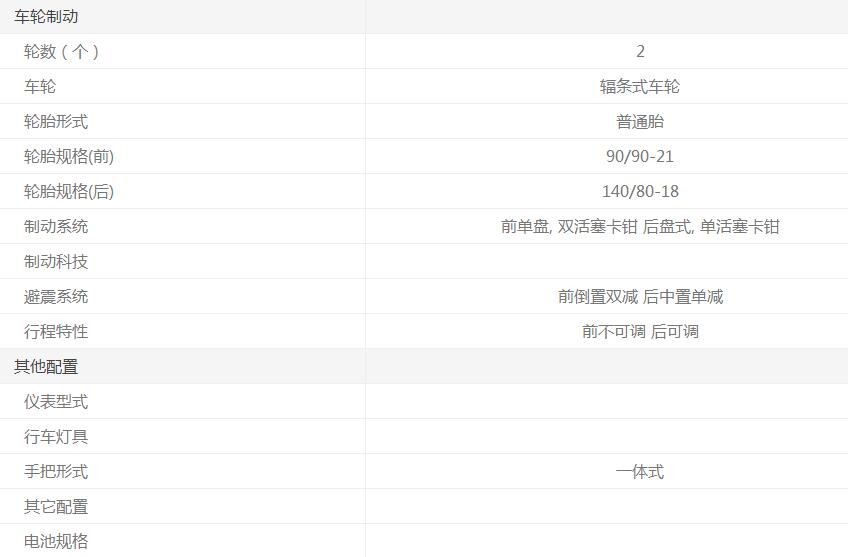This screenshot has height=557, width=848.
Task: Select the 轮胎规格(前) label
Action: tap(69, 157)
